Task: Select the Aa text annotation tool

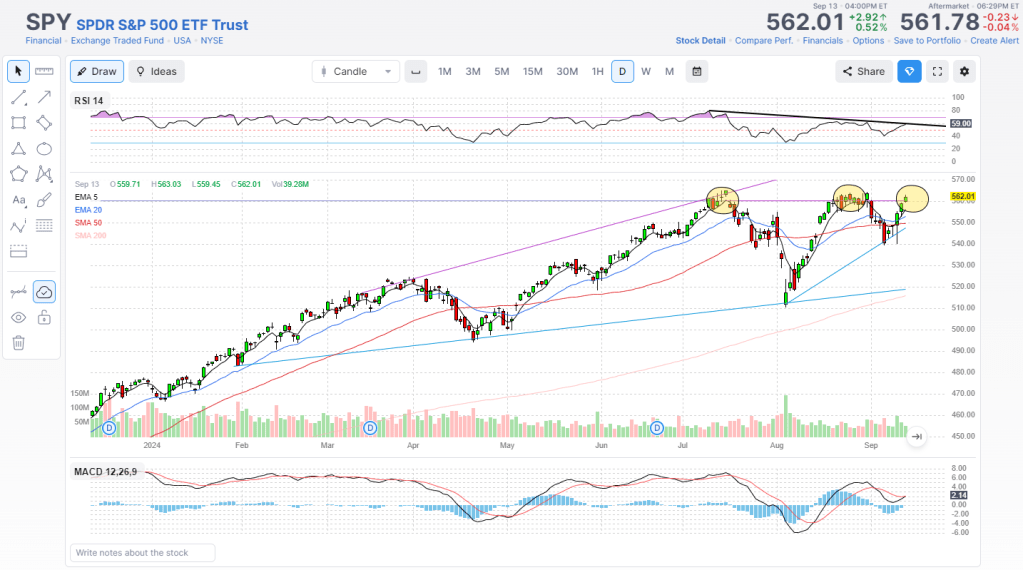Action: pyautogui.click(x=18, y=200)
